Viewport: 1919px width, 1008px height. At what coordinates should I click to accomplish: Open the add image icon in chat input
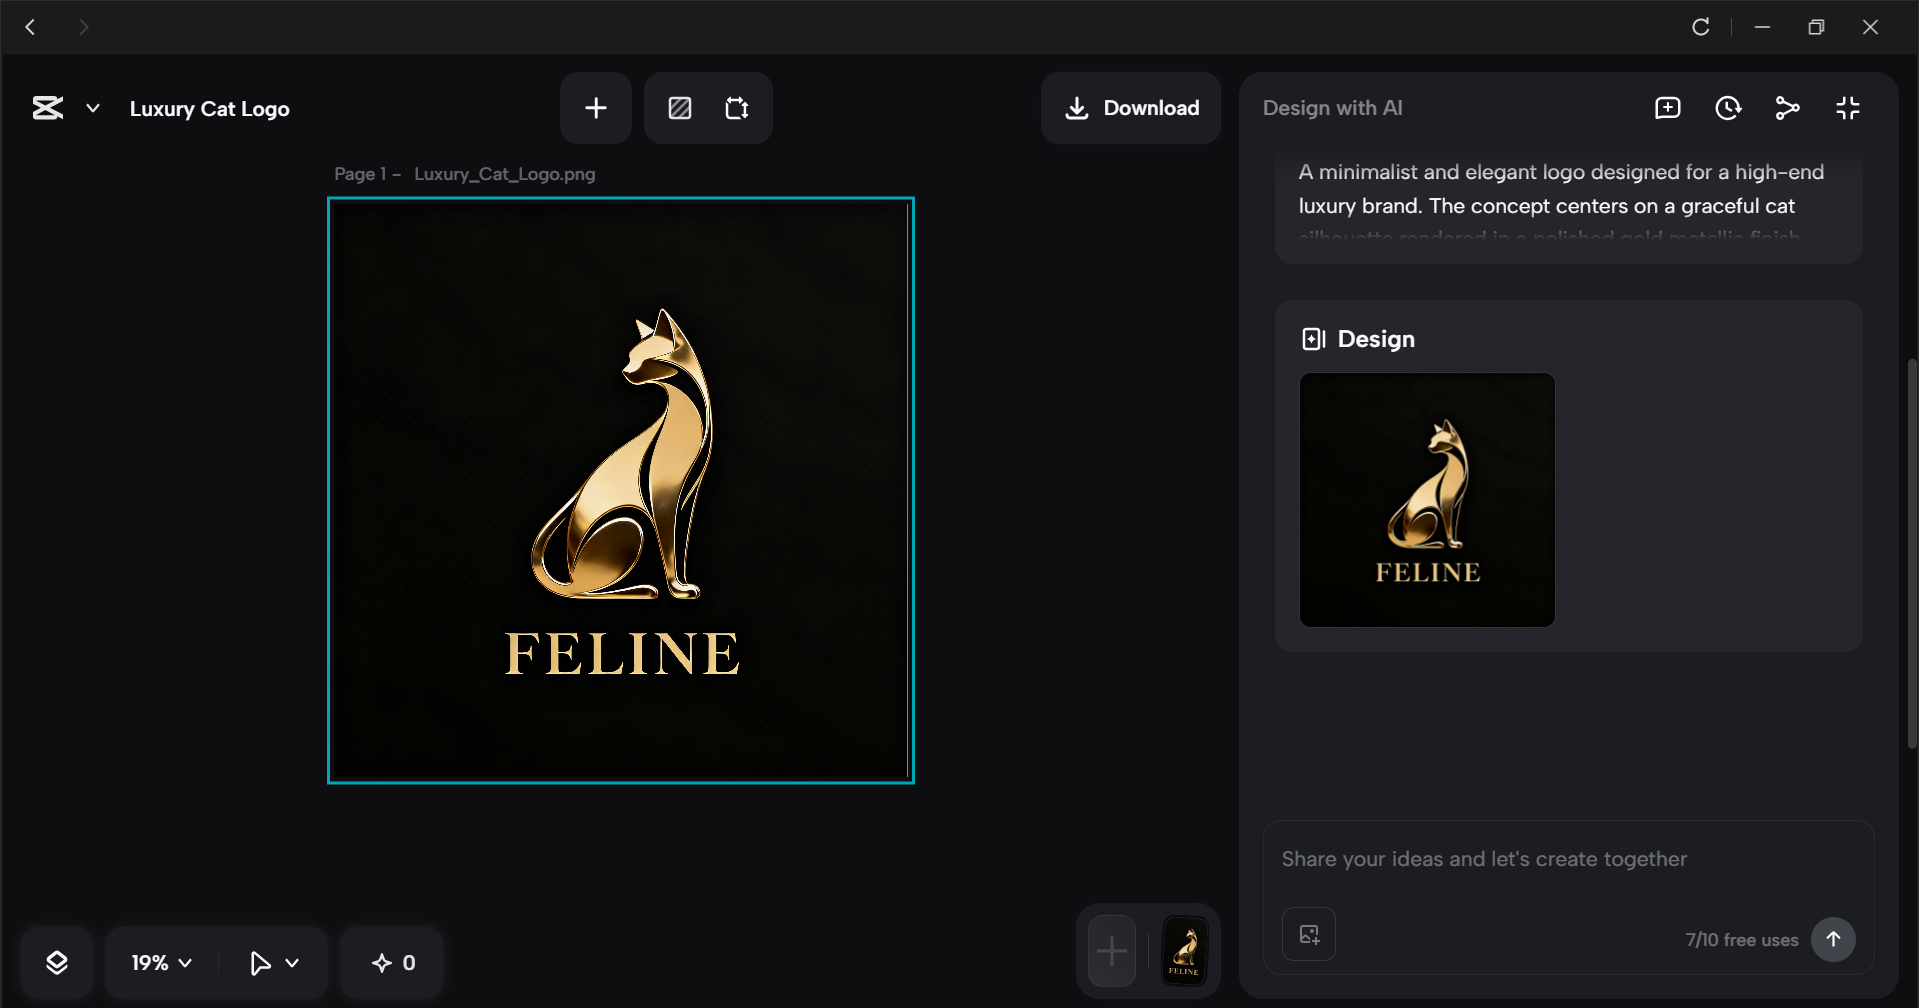(x=1308, y=933)
